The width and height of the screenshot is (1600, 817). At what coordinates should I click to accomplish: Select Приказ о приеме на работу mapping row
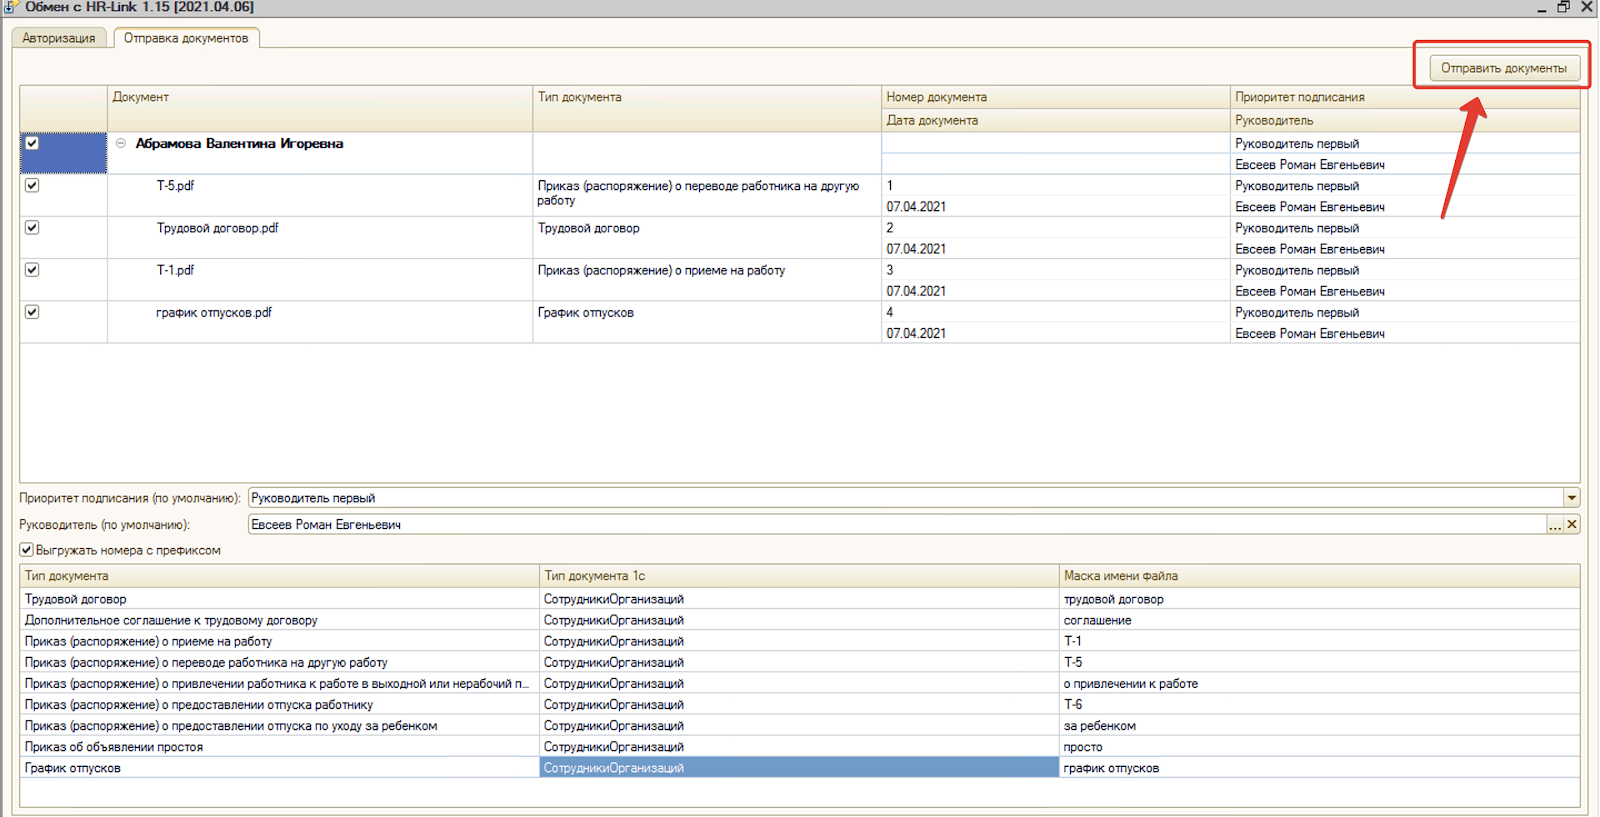click(x=280, y=641)
